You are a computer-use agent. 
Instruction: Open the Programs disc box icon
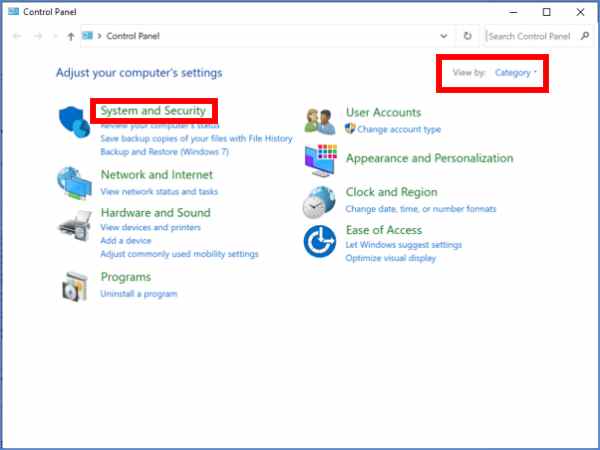click(74, 287)
